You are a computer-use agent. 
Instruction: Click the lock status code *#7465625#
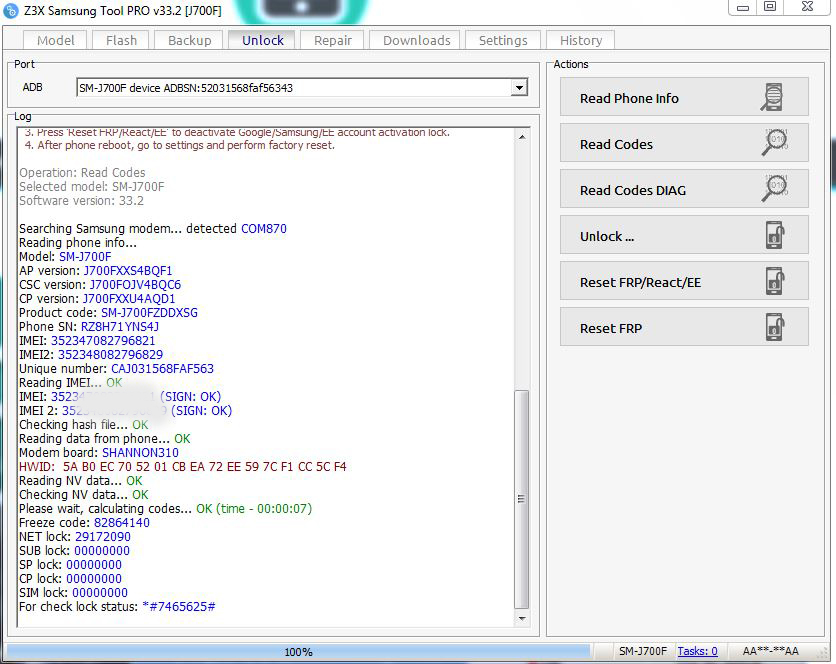(179, 606)
